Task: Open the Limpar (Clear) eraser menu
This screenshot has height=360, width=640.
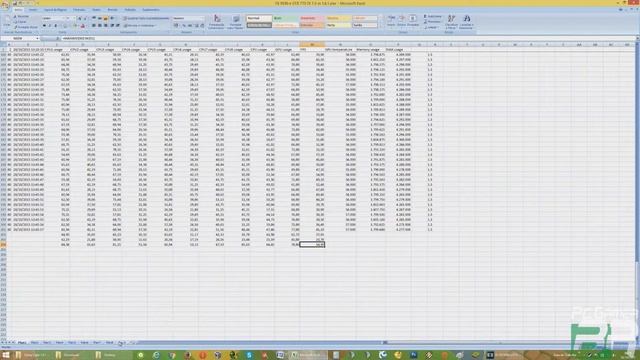Action: 431,27
